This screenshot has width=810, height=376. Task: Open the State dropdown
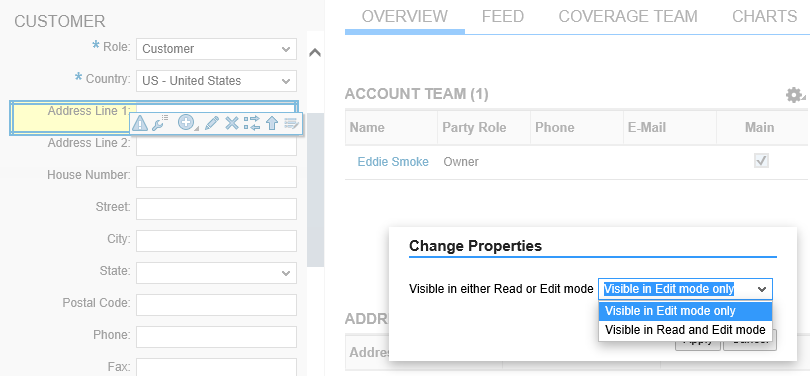(216, 273)
